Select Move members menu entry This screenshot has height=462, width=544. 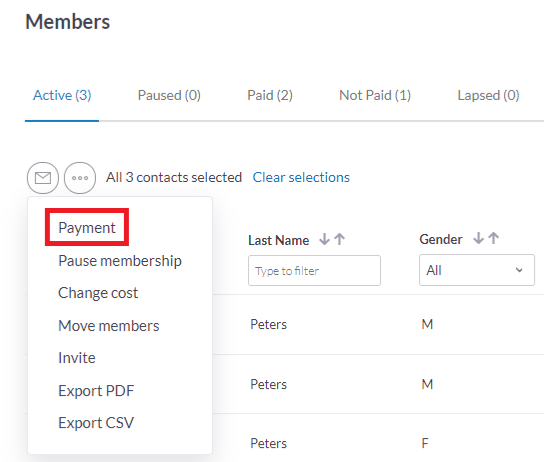point(109,326)
